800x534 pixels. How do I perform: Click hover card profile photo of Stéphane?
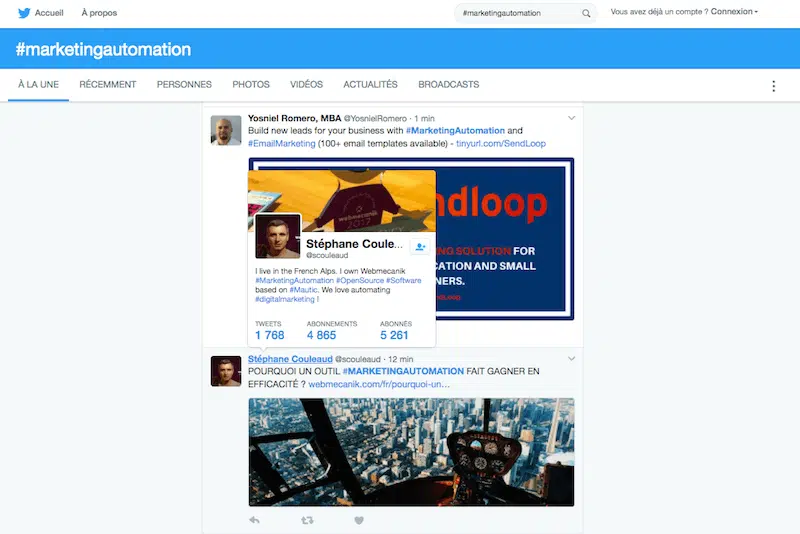click(x=278, y=236)
